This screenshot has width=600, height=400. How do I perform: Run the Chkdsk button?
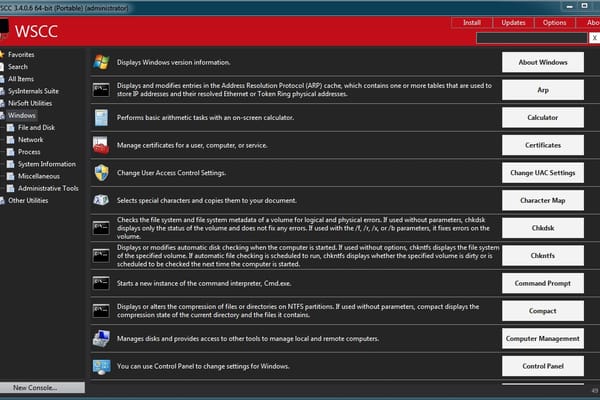point(543,228)
